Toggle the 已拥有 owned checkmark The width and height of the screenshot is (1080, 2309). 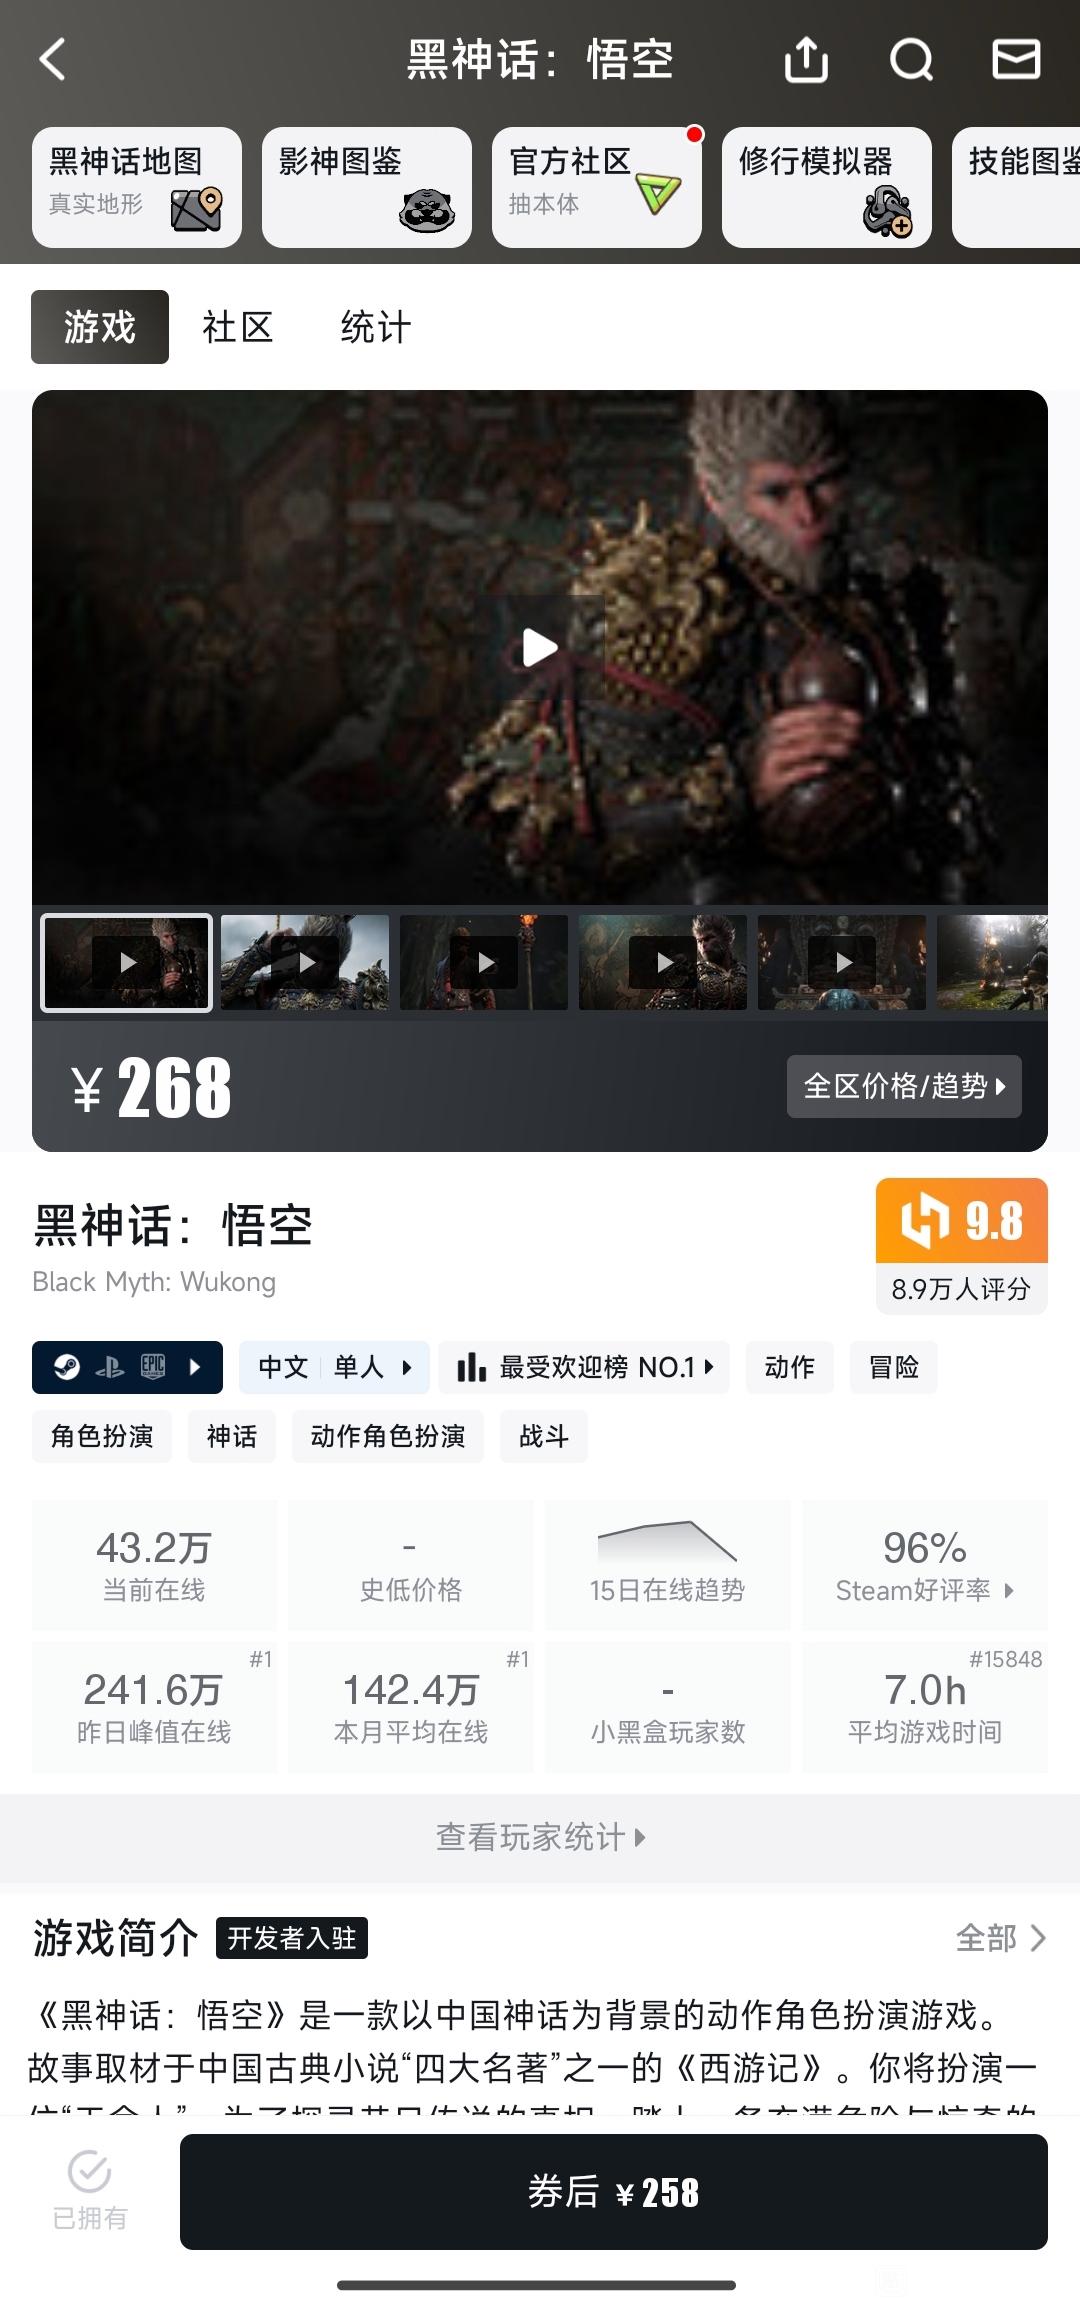click(x=90, y=2191)
